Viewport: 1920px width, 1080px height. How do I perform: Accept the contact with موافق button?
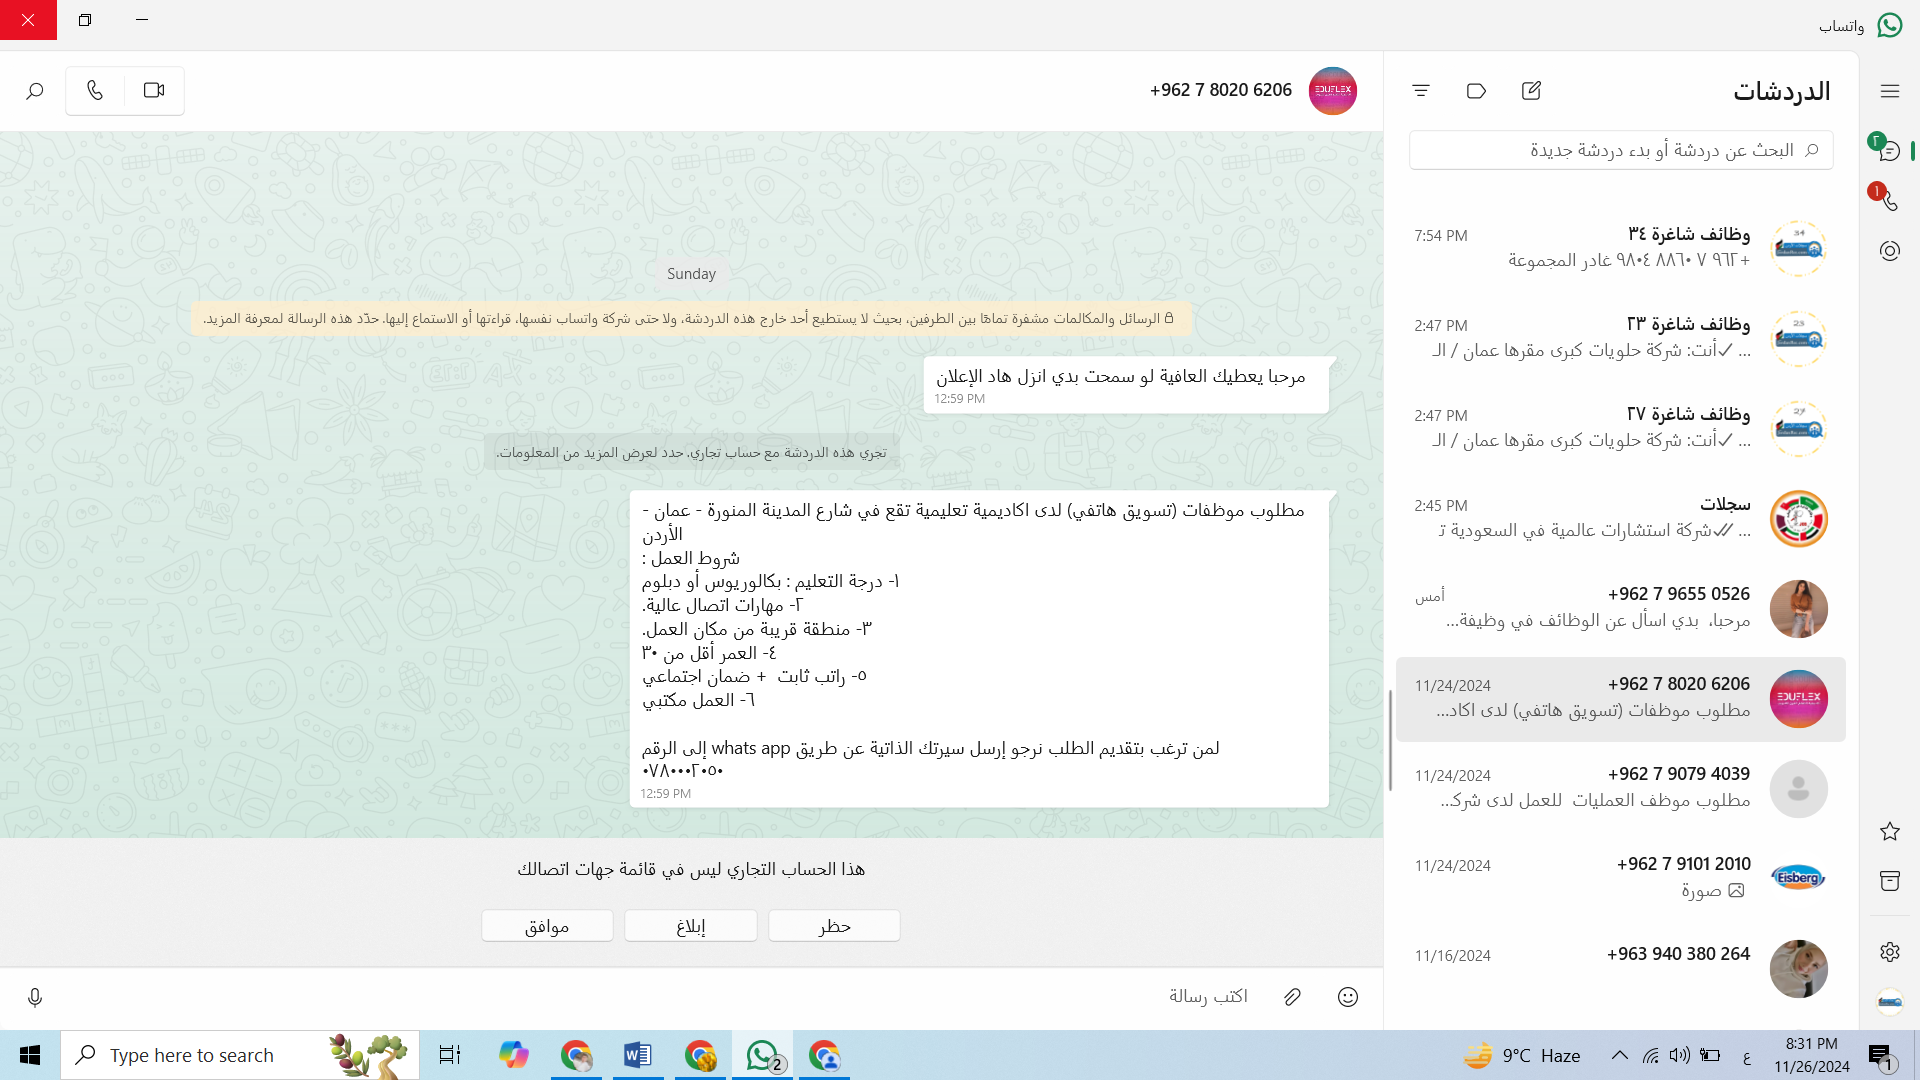547,926
